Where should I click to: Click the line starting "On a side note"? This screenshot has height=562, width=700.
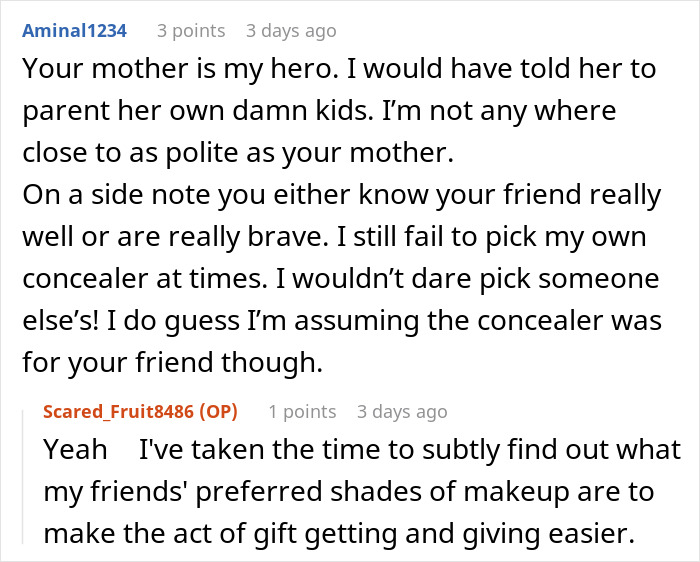pos(340,195)
